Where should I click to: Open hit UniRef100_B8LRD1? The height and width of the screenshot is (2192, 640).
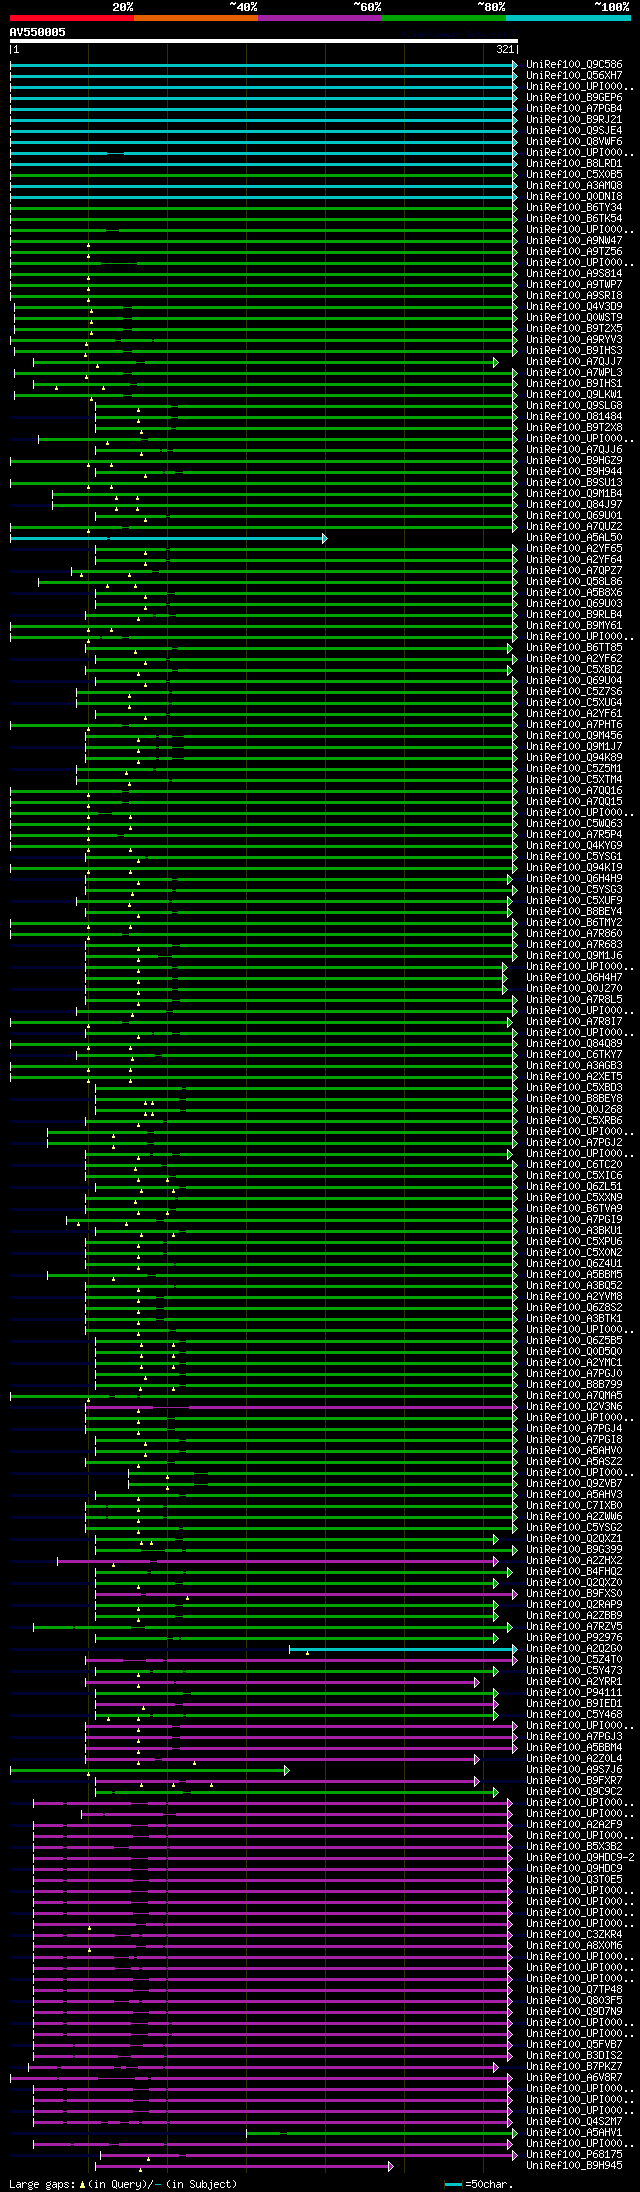click(574, 164)
